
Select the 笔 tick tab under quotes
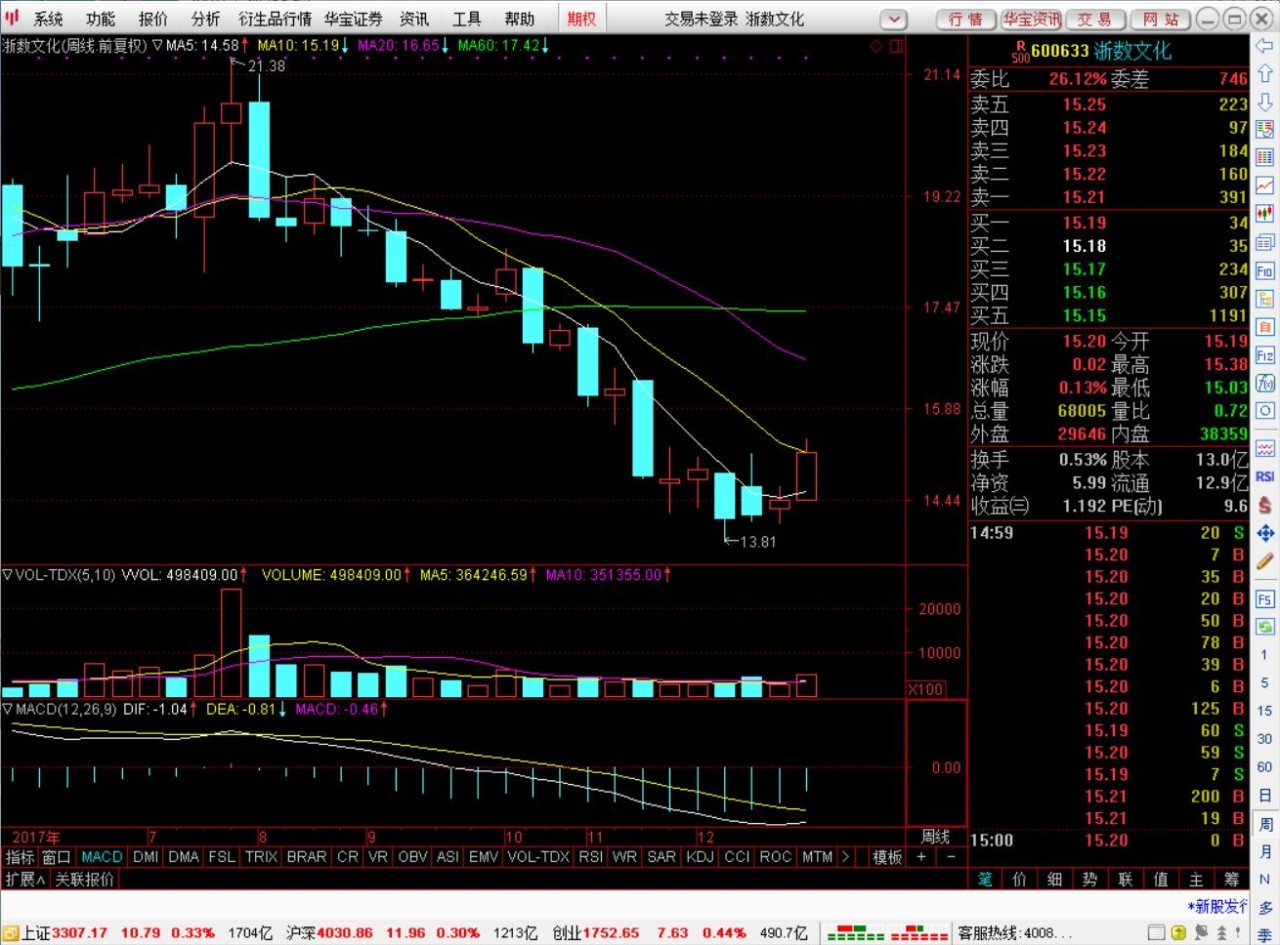[985, 879]
